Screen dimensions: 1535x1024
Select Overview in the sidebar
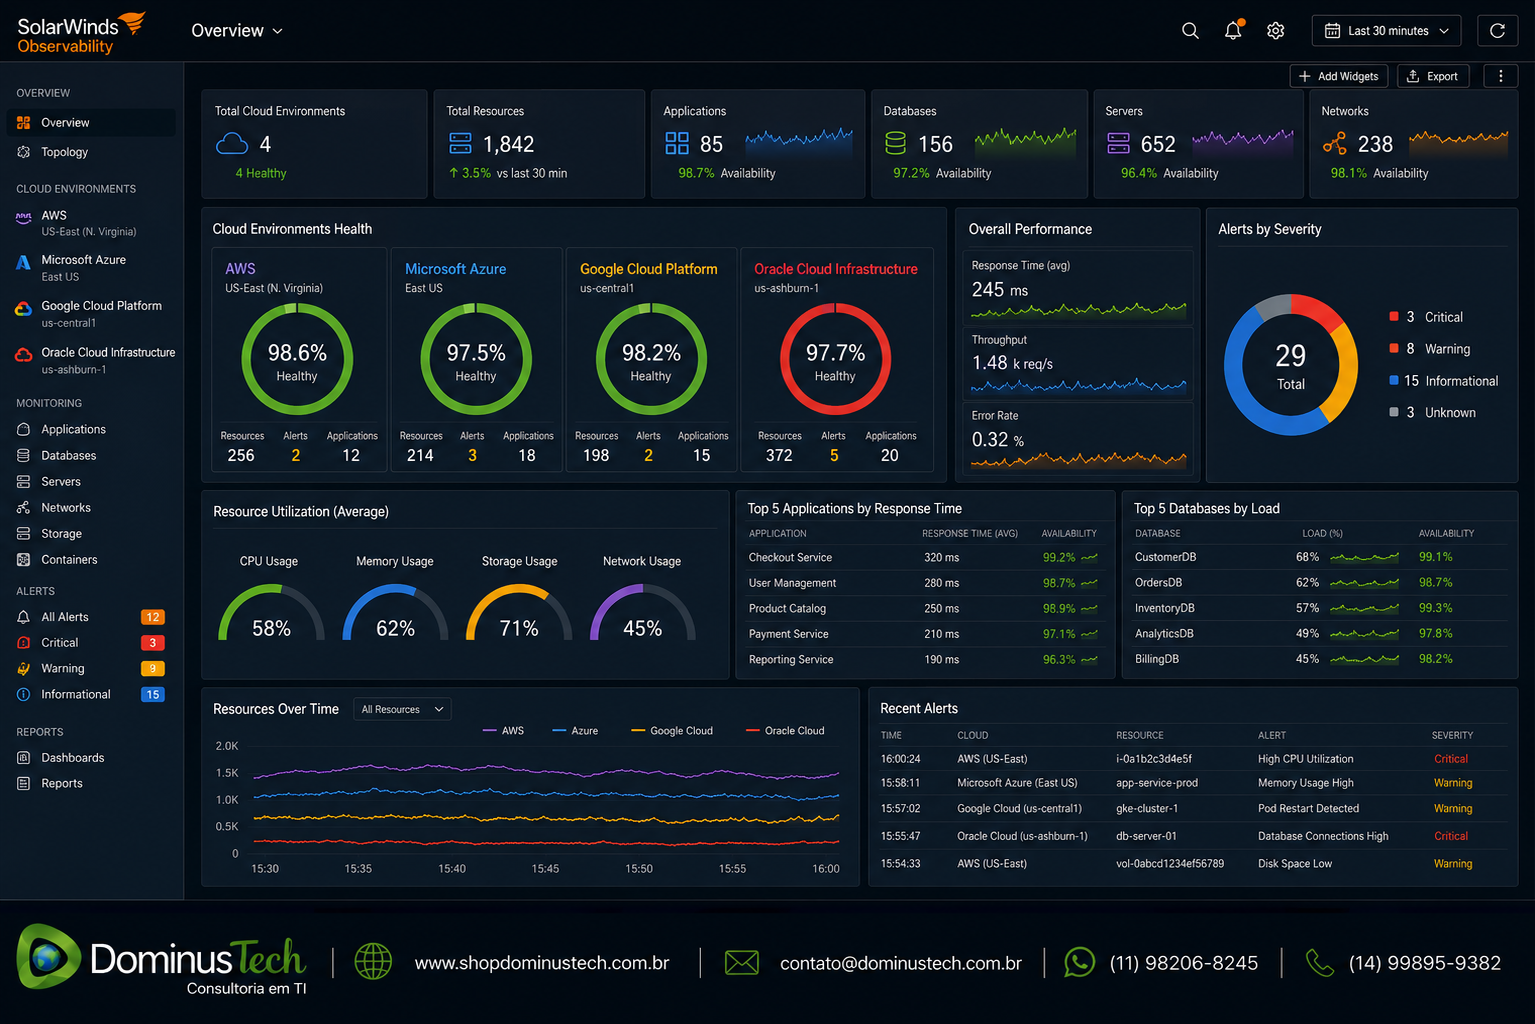tap(91, 123)
